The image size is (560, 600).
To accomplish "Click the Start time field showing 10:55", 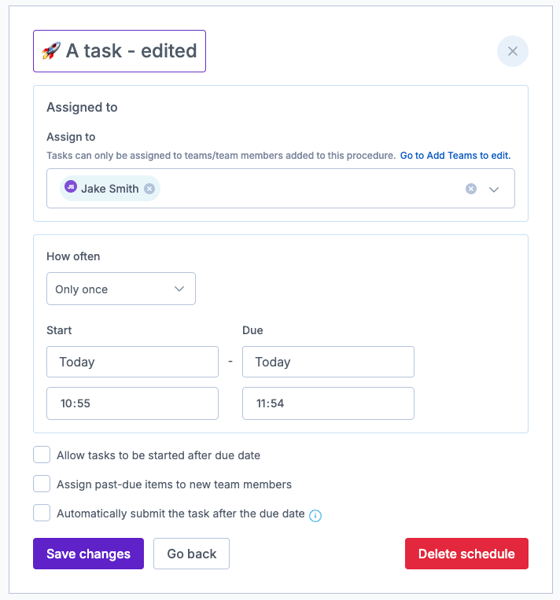I will (132, 403).
